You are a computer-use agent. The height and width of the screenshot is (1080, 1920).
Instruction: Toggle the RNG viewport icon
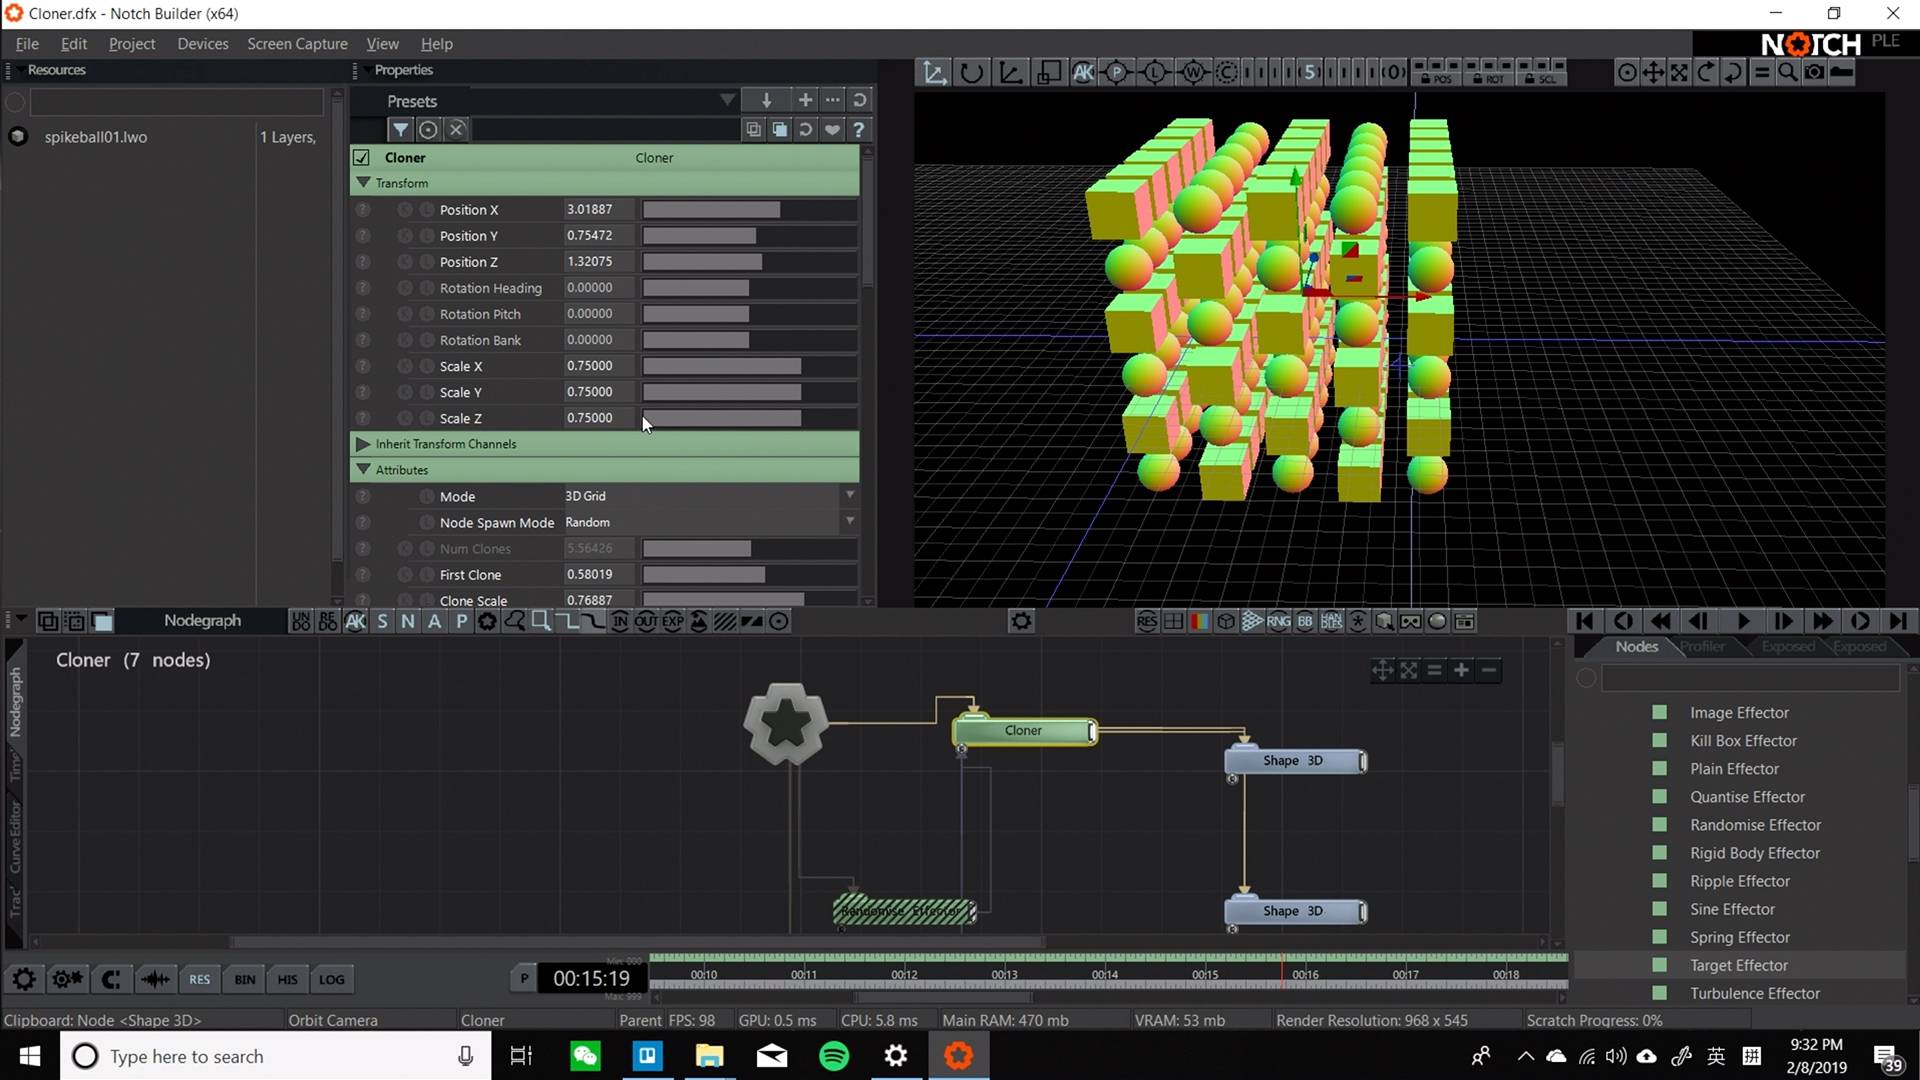point(1278,621)
